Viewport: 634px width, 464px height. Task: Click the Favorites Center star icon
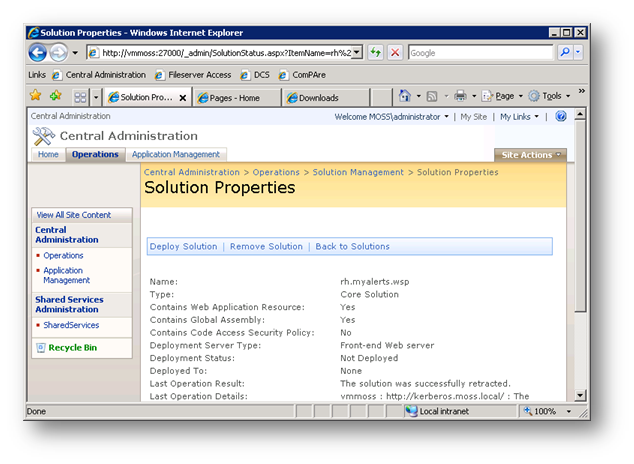point(36,96)
